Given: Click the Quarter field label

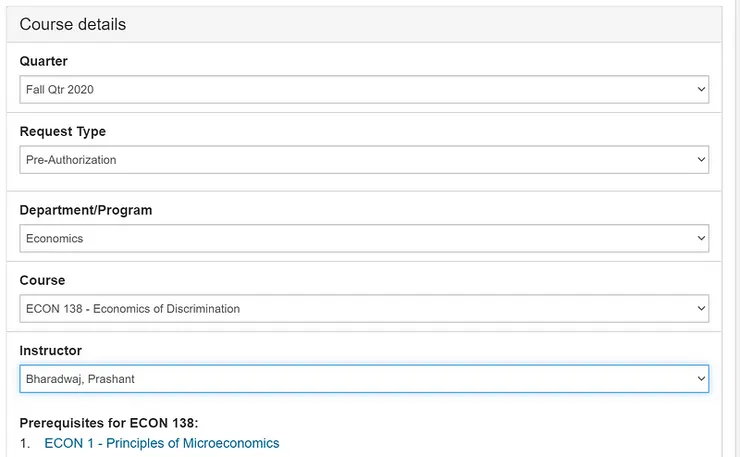Looking at the screenshot, I should [x=44, y=61].
